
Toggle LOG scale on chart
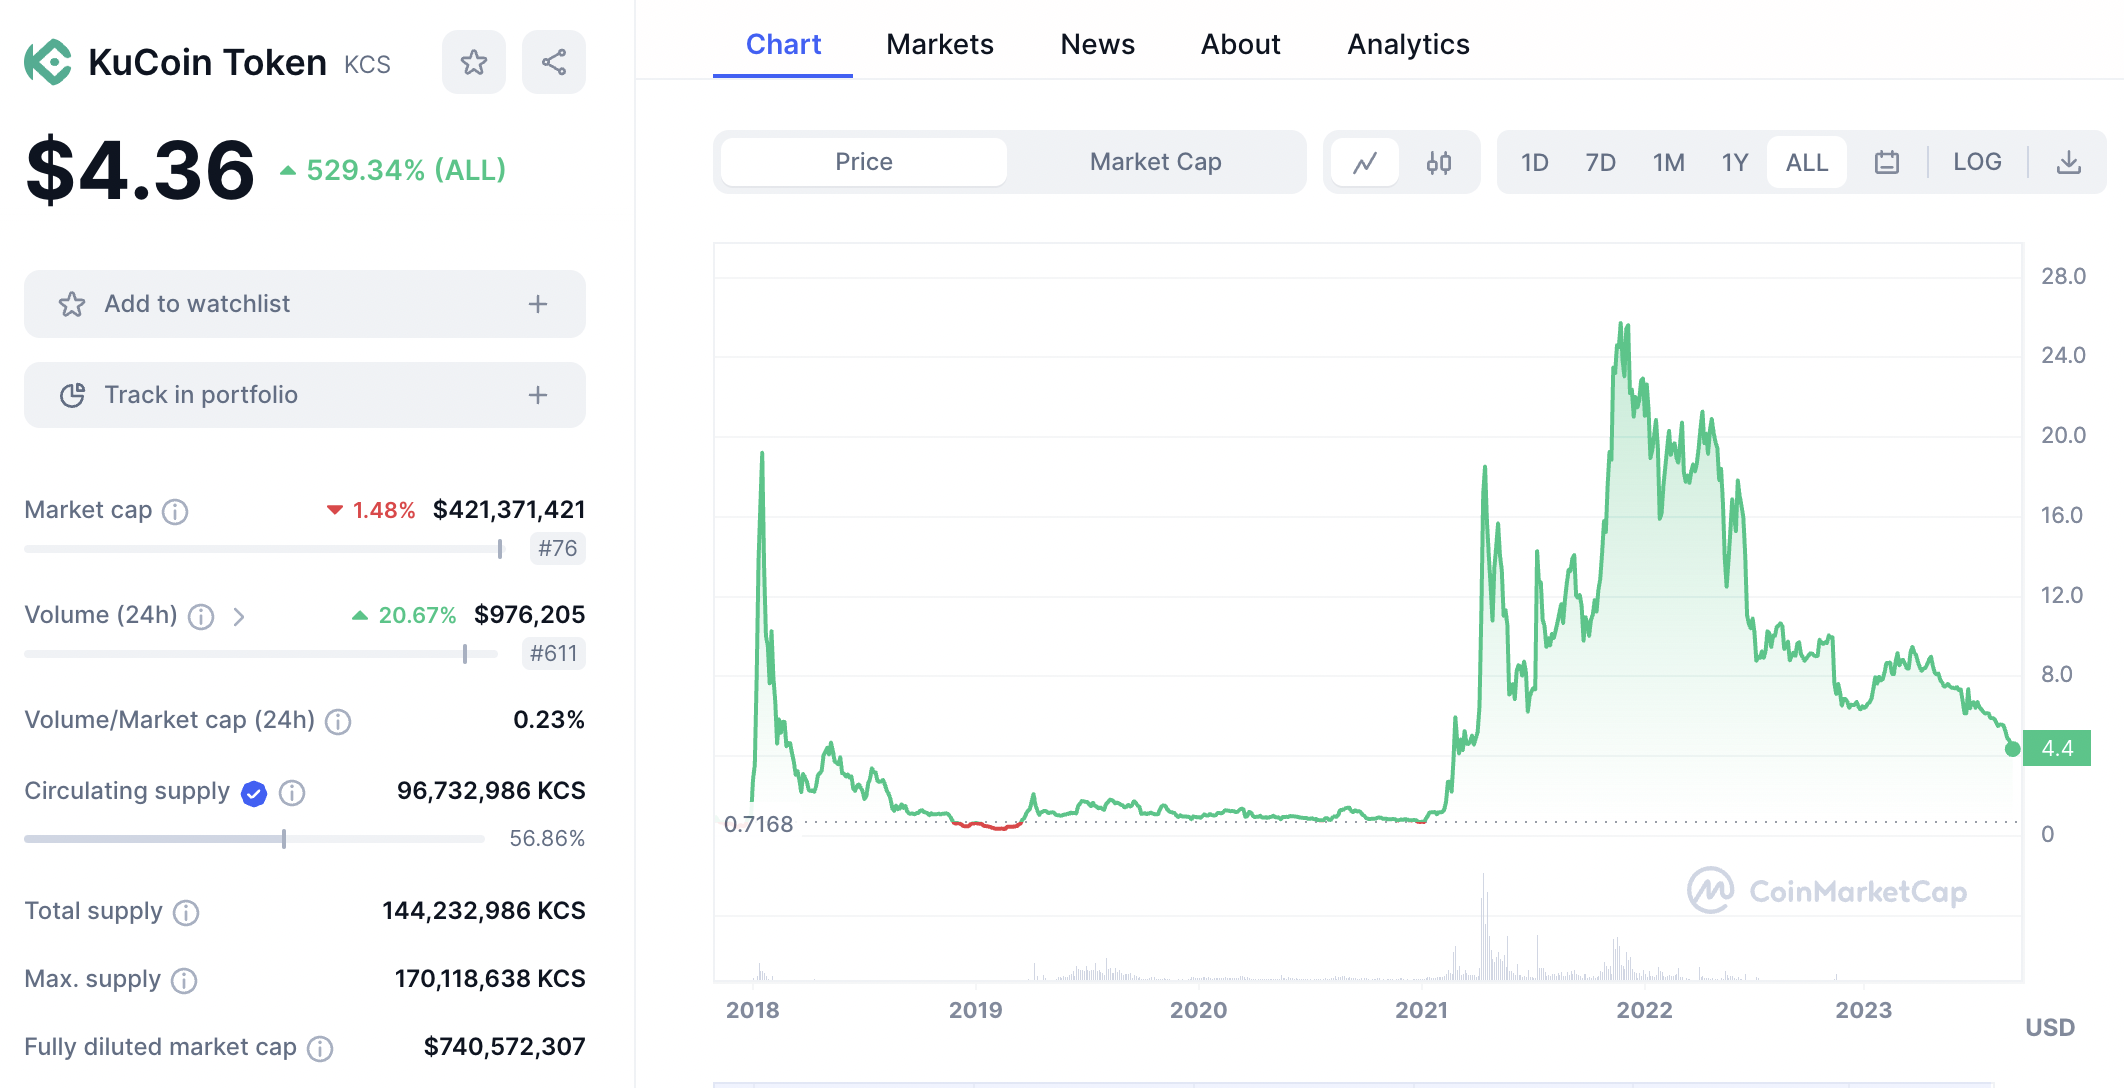[1977, 162]
